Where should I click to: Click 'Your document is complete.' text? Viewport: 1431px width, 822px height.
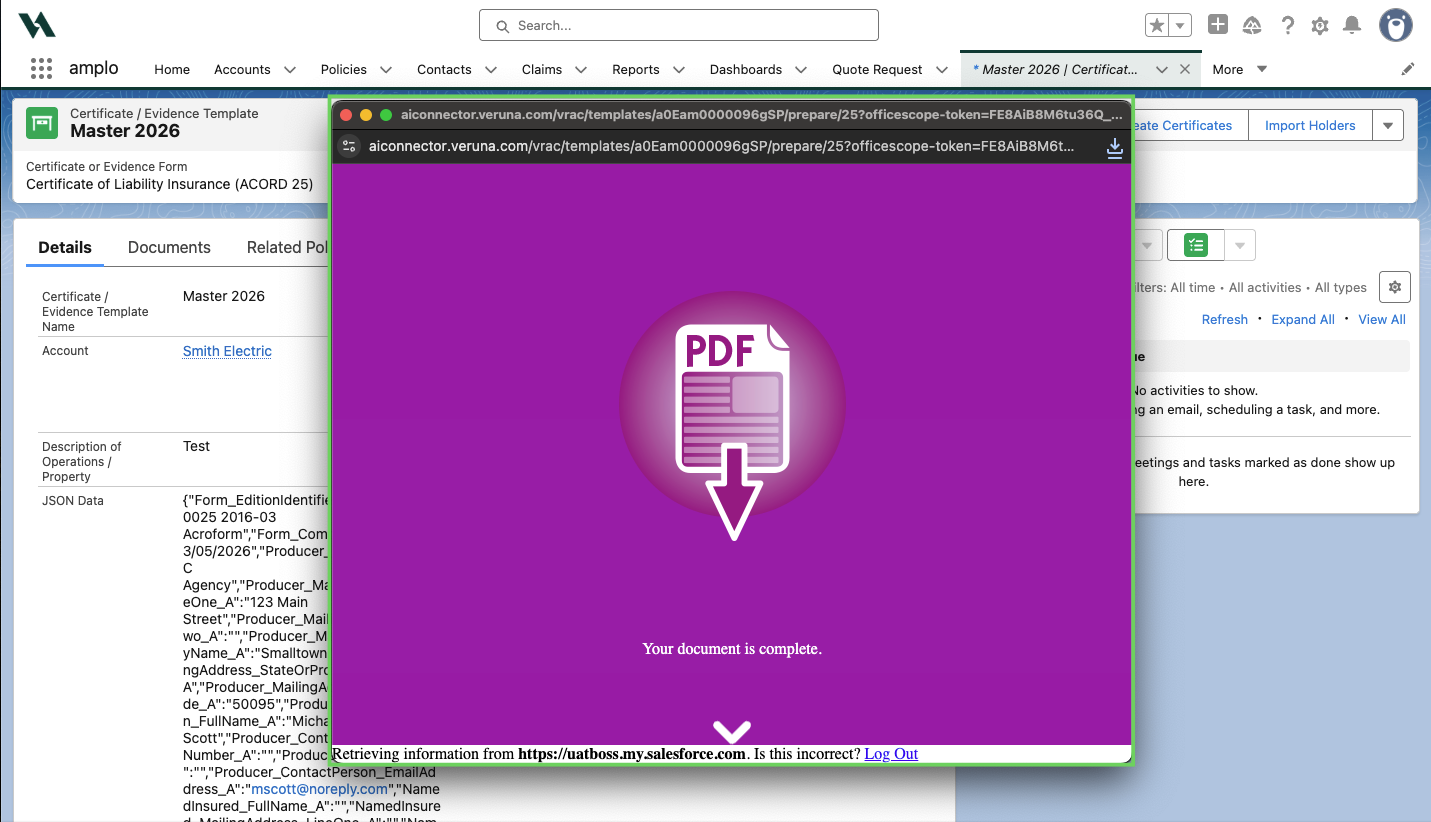click(x=732, y=649)
